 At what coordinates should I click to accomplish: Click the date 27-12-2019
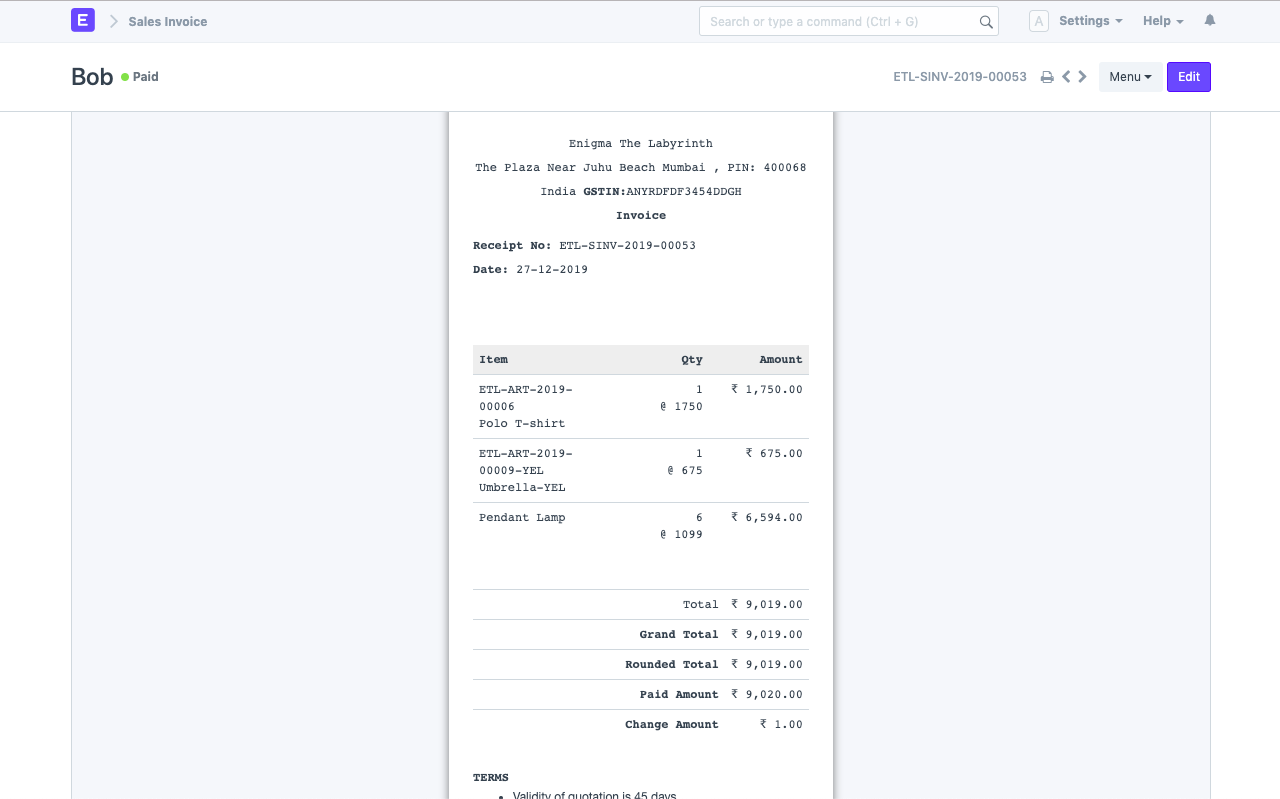[x=552, y=270]
